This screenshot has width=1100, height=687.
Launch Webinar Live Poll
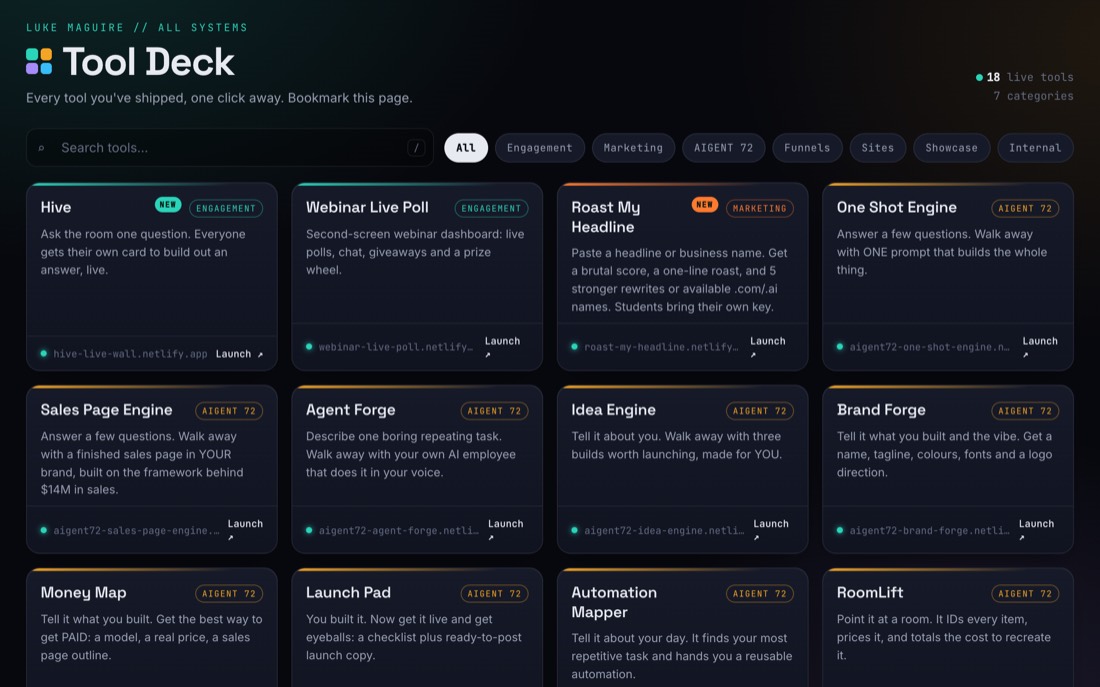[502, 347]
